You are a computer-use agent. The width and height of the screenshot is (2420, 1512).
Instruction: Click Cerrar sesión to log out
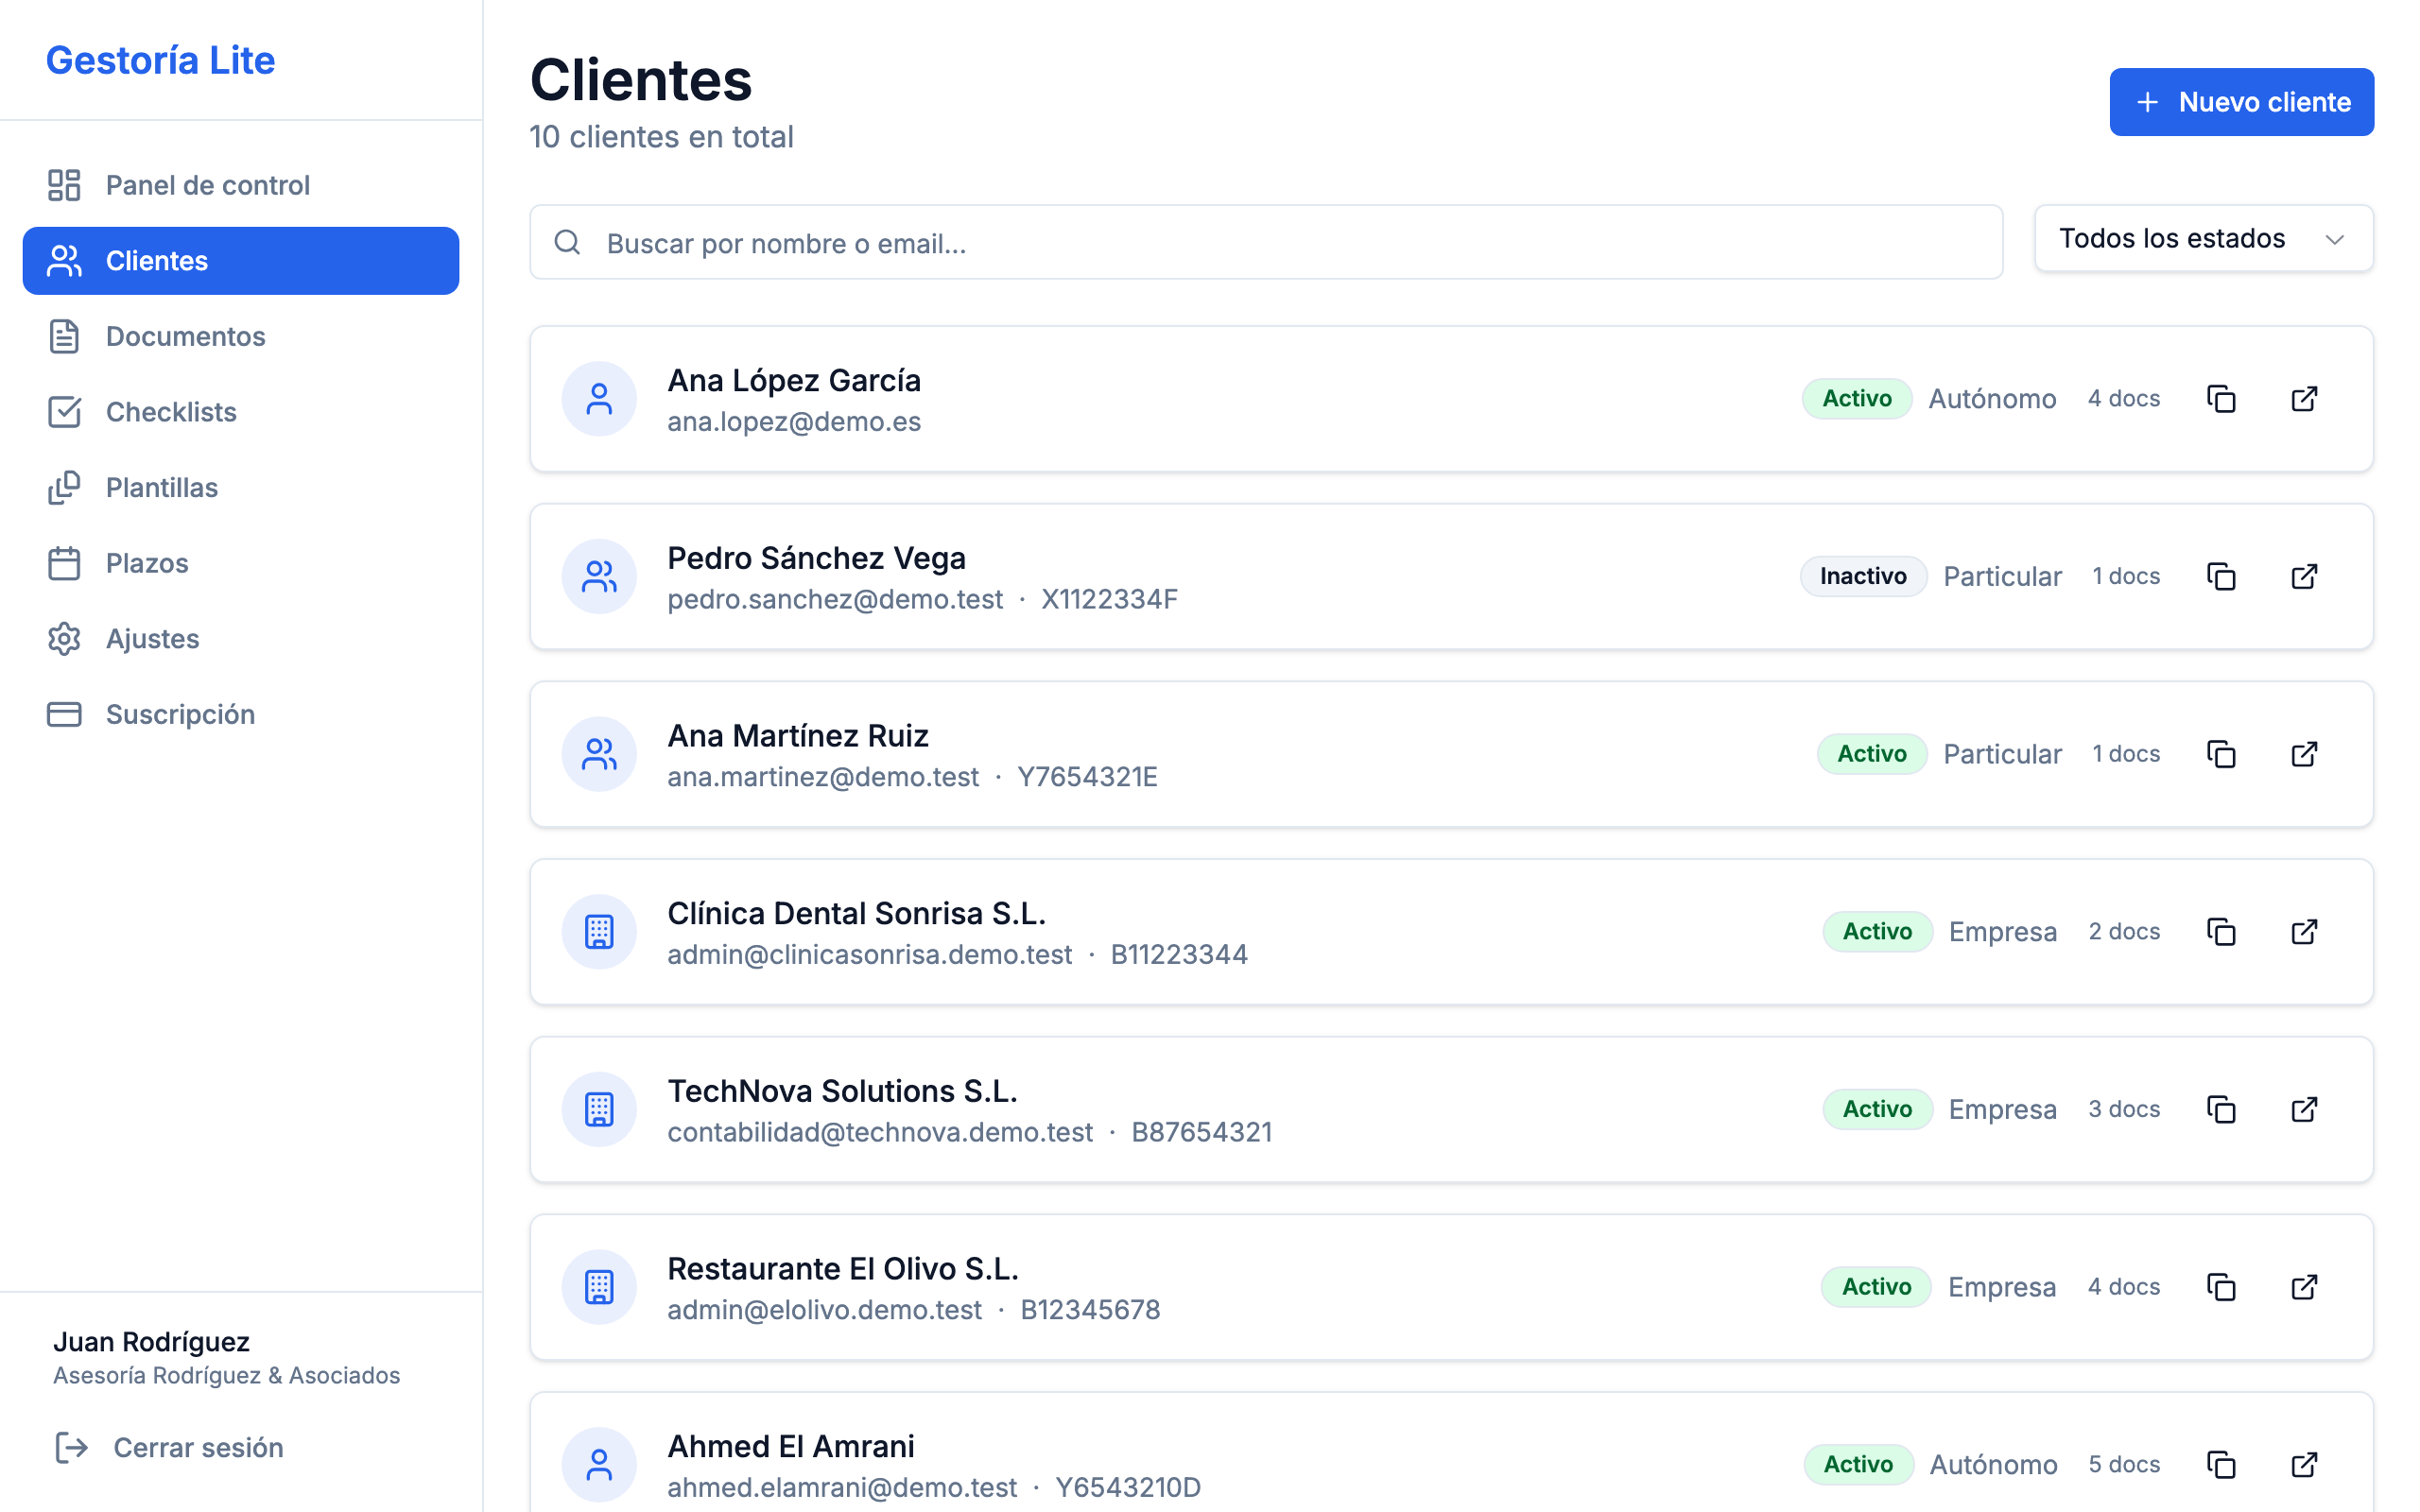197,1447
